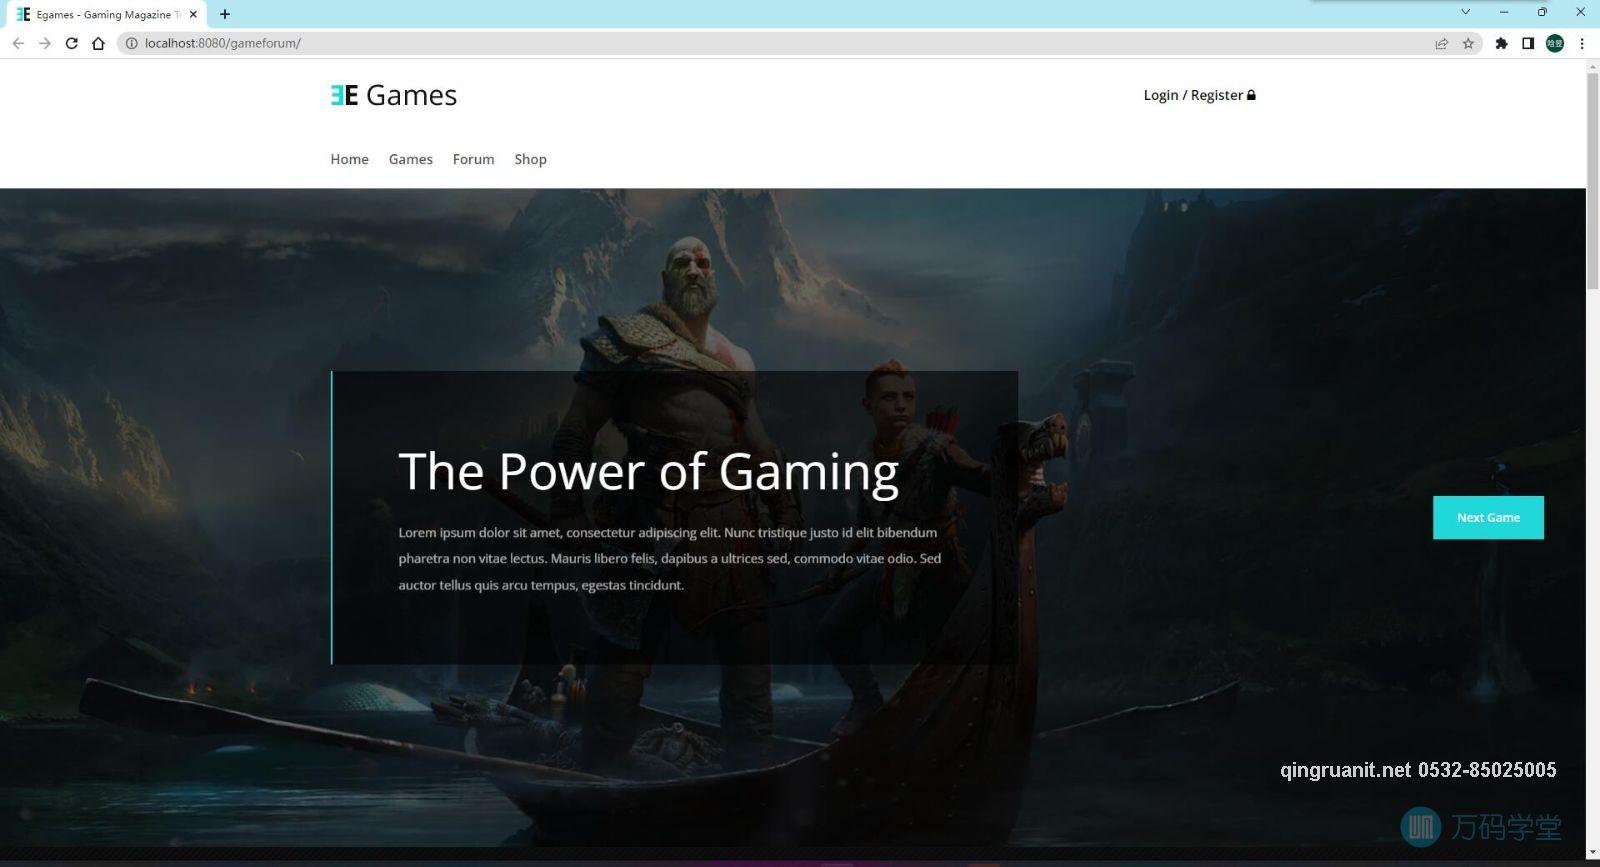The height and width of the screenshot is (867, 1600).
Task: Open the Login / Register link
Action: [x=1199, y=95]
